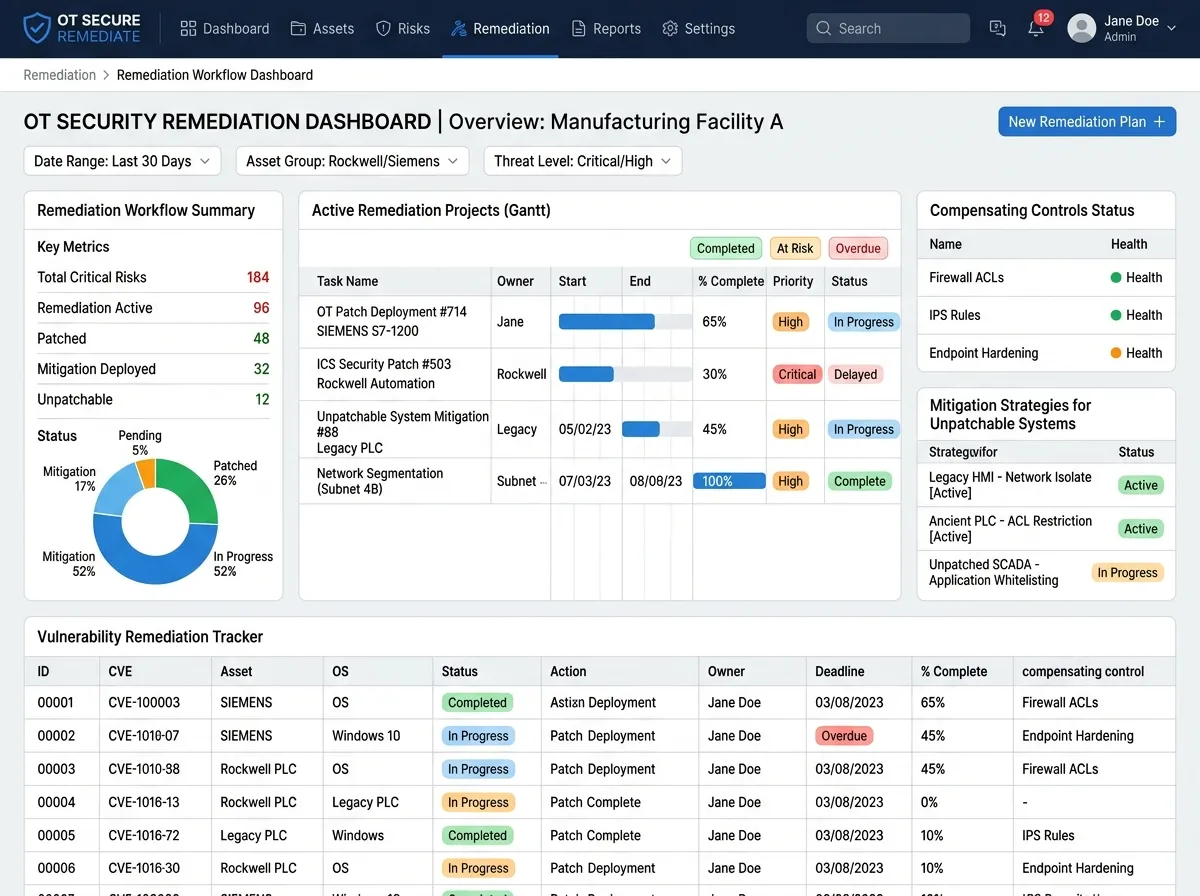Viewport: 1200px width, 896px height.
Task: Click the Active badge for Legacy HMI
Action: [x=1141, y=485]
